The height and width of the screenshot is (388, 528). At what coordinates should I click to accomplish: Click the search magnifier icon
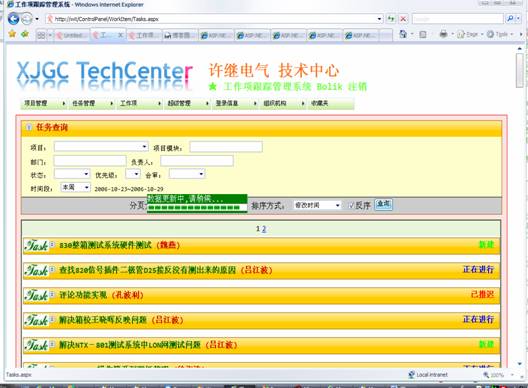[510, 19]
